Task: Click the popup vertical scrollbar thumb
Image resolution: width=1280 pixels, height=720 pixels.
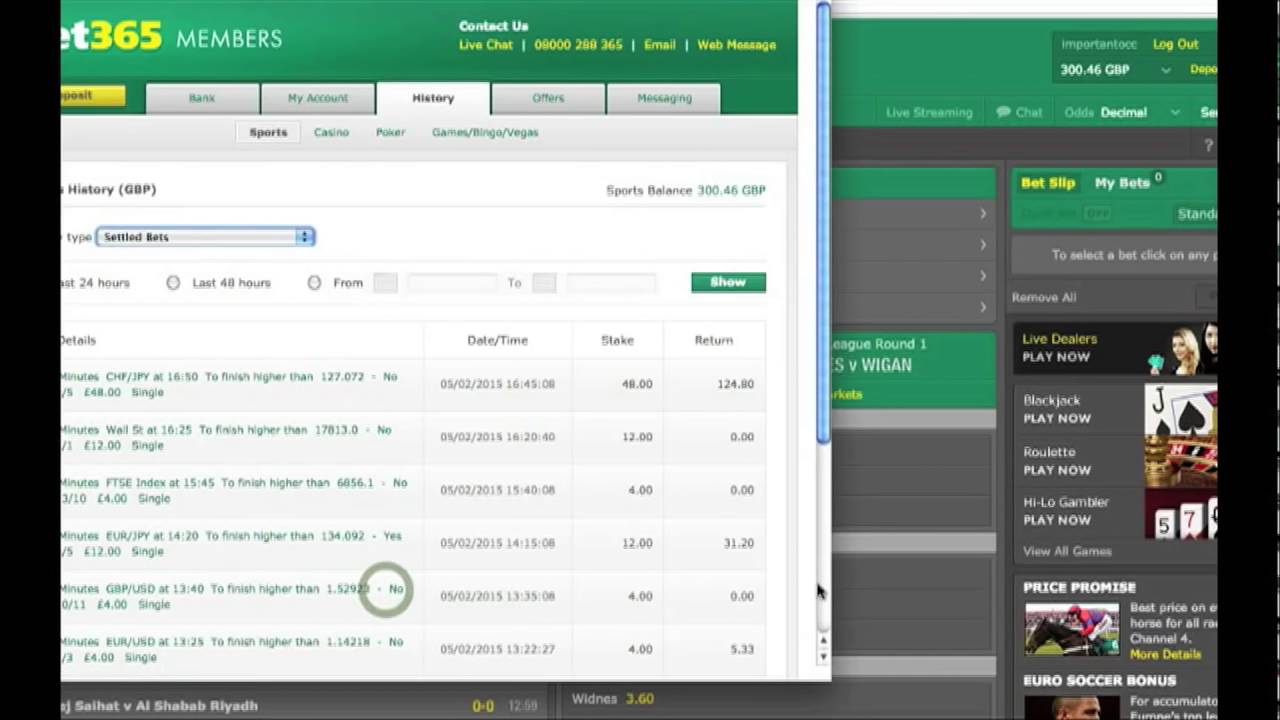Action: (x=823, y=223)
